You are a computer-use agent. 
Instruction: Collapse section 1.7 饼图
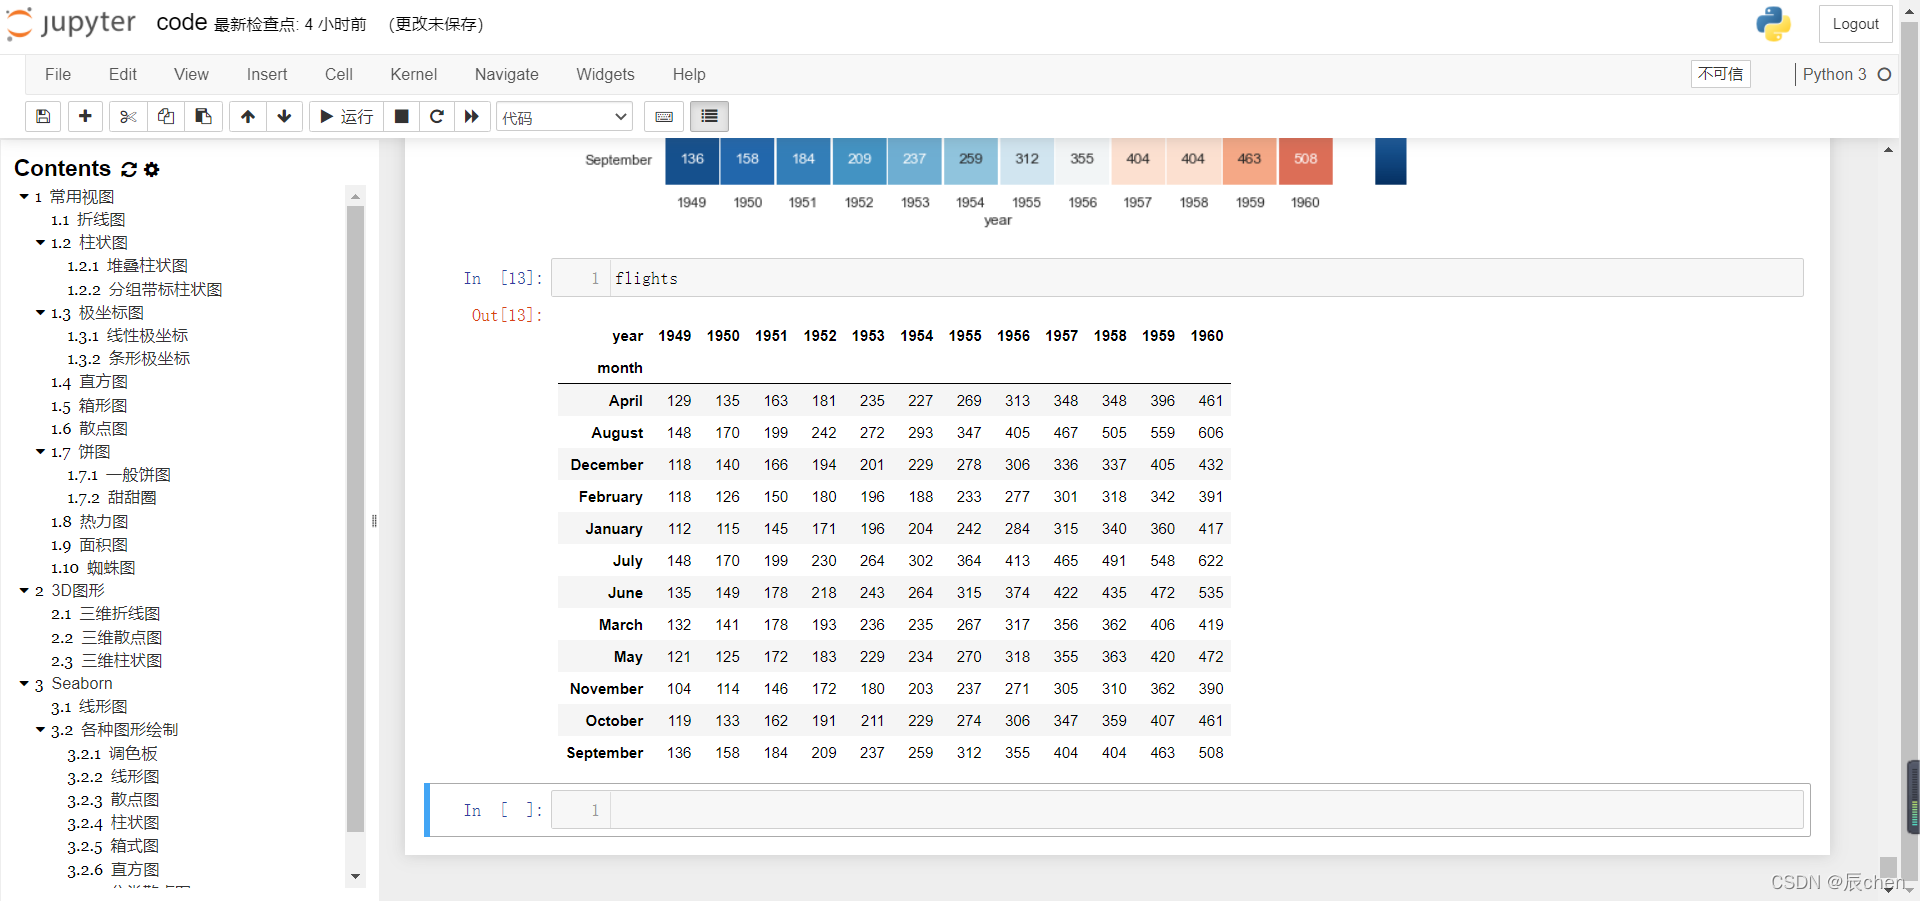click(40, 452)
